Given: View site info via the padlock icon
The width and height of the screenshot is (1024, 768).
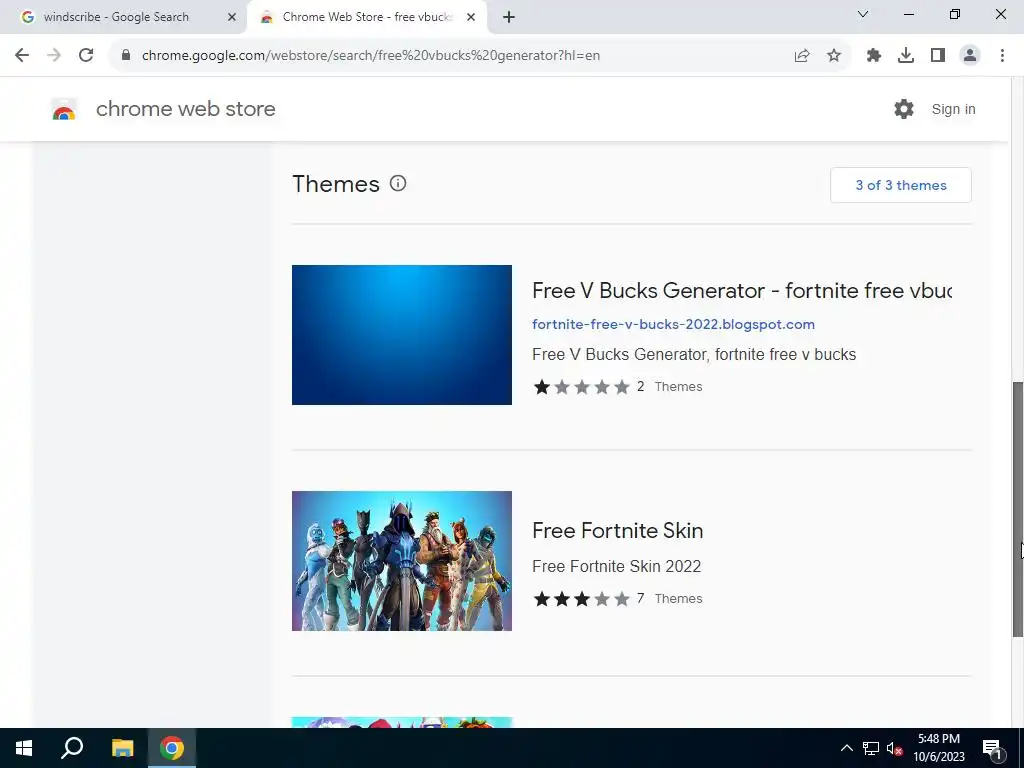Looking at the screenshot, I should click(126, 56).
